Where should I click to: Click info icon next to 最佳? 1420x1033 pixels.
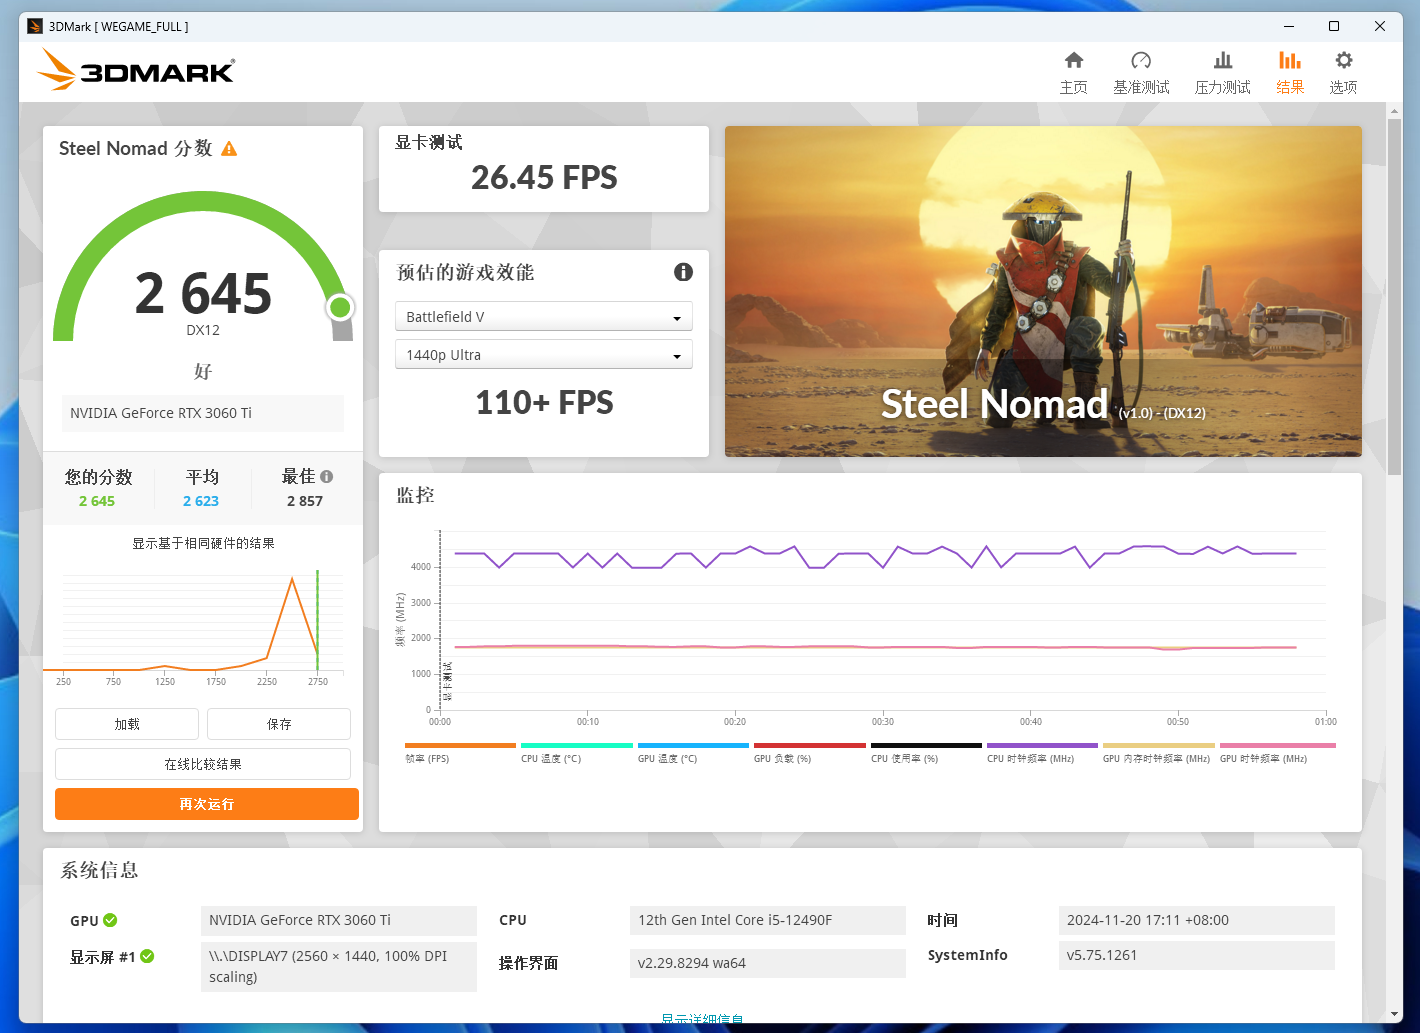tap(326, 477)
